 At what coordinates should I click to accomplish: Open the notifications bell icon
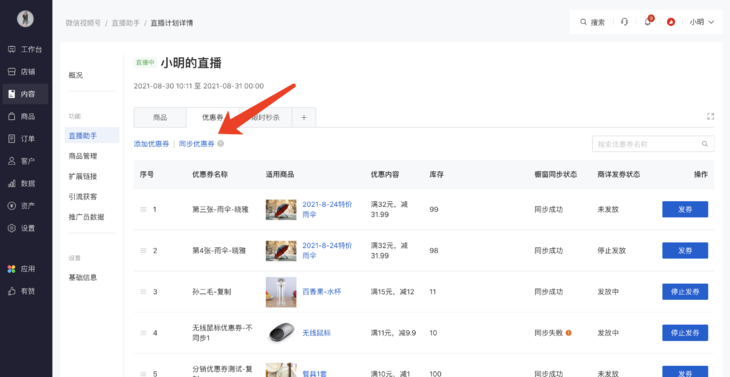click(x=648, y=22)
